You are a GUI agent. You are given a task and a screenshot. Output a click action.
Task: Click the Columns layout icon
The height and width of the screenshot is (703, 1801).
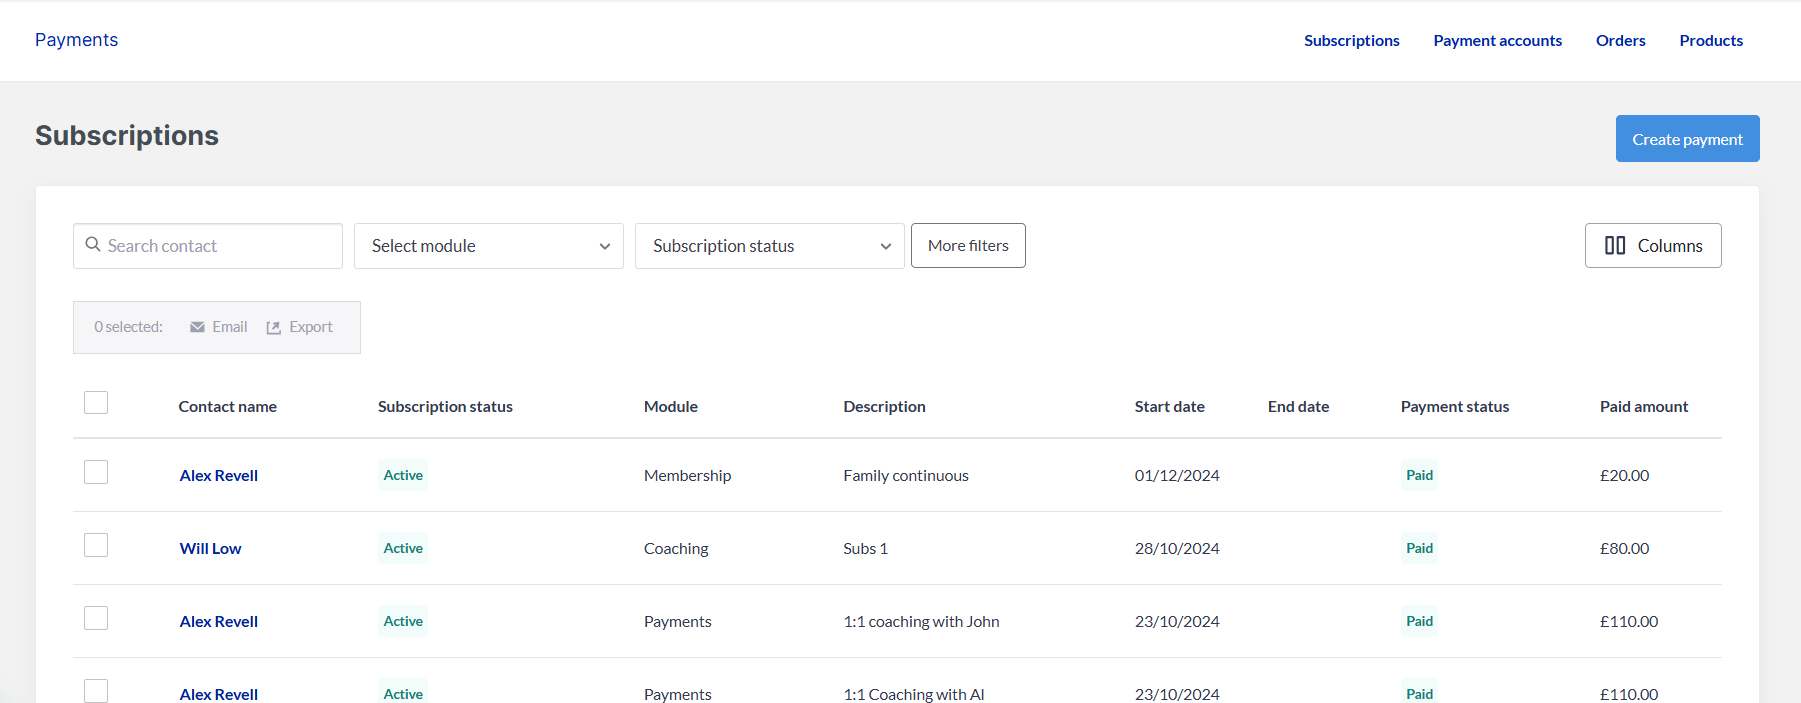1614,246
